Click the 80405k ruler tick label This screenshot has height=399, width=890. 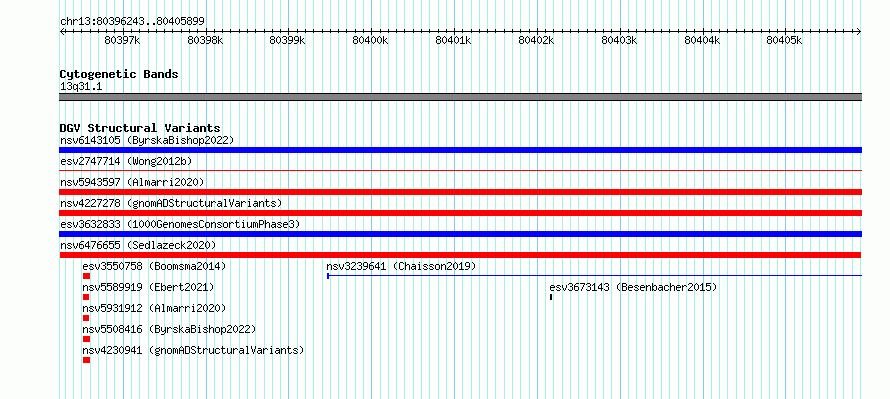(784, 40)
